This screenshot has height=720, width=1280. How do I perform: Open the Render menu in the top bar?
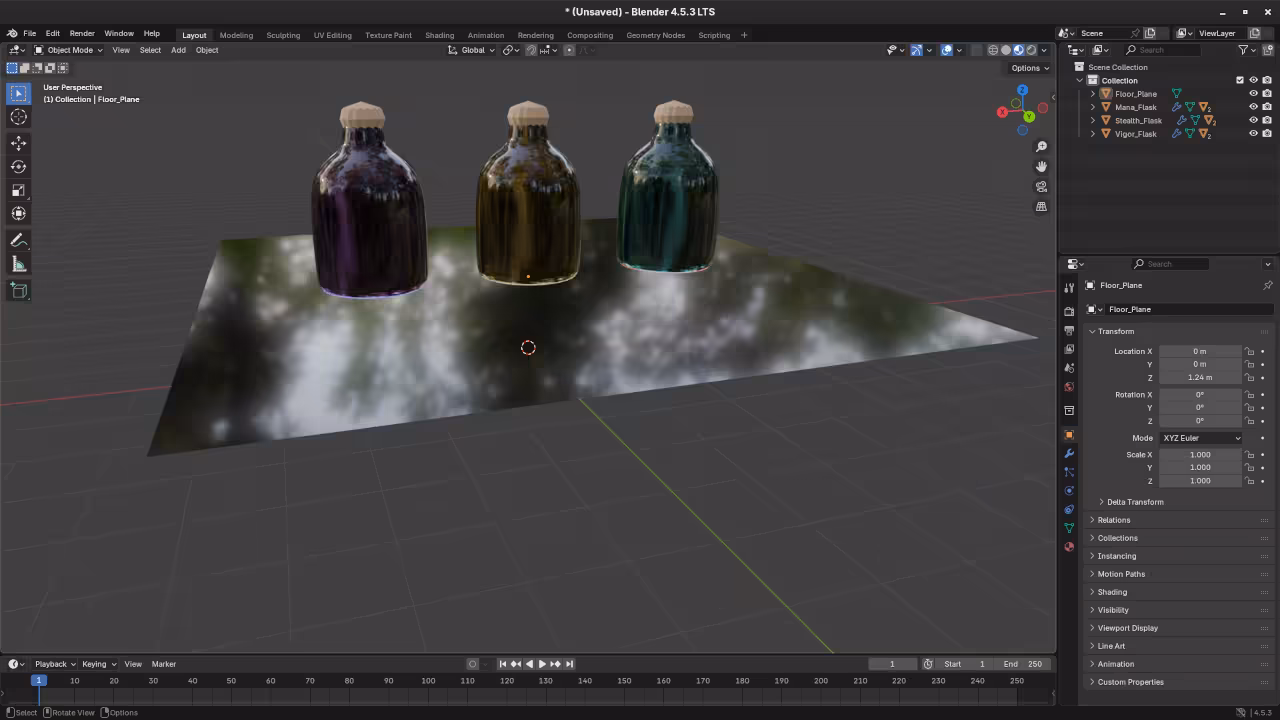tap(81, 33)
